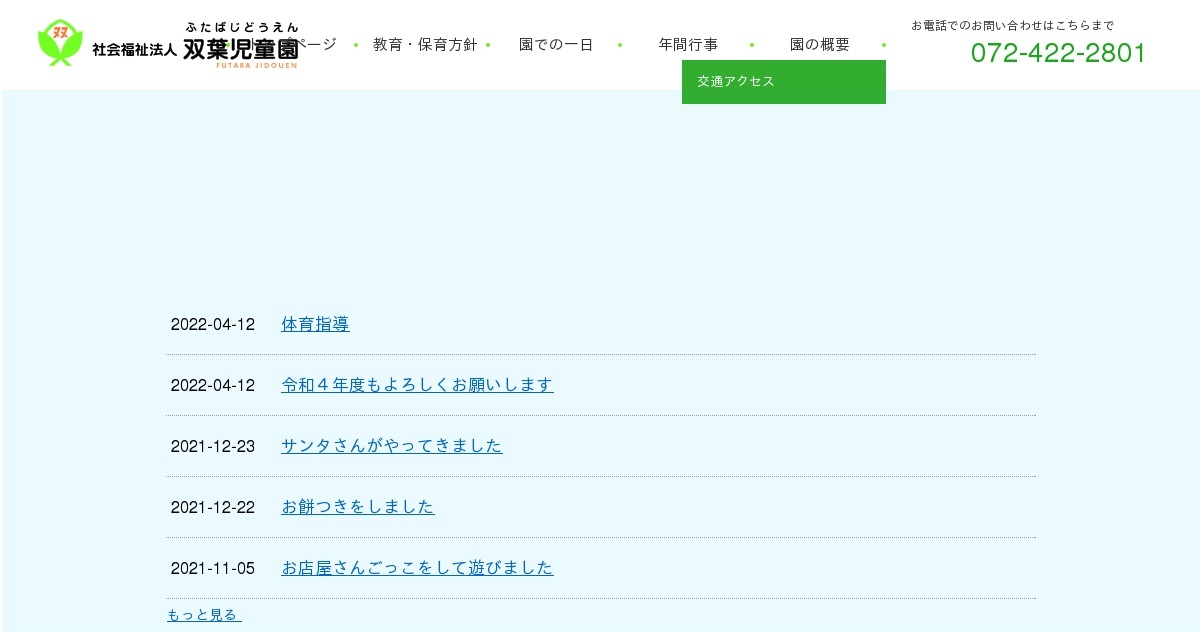Open the 年間行事 navigation item
The image size is (1200, 632).
[688, 45]
